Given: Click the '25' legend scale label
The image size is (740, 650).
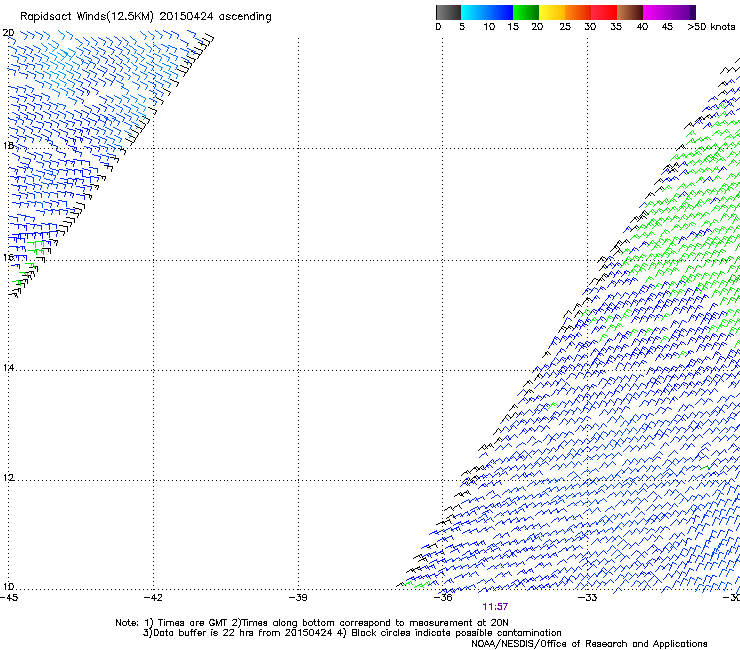Looking at the screenshot, I should point(565,27).
